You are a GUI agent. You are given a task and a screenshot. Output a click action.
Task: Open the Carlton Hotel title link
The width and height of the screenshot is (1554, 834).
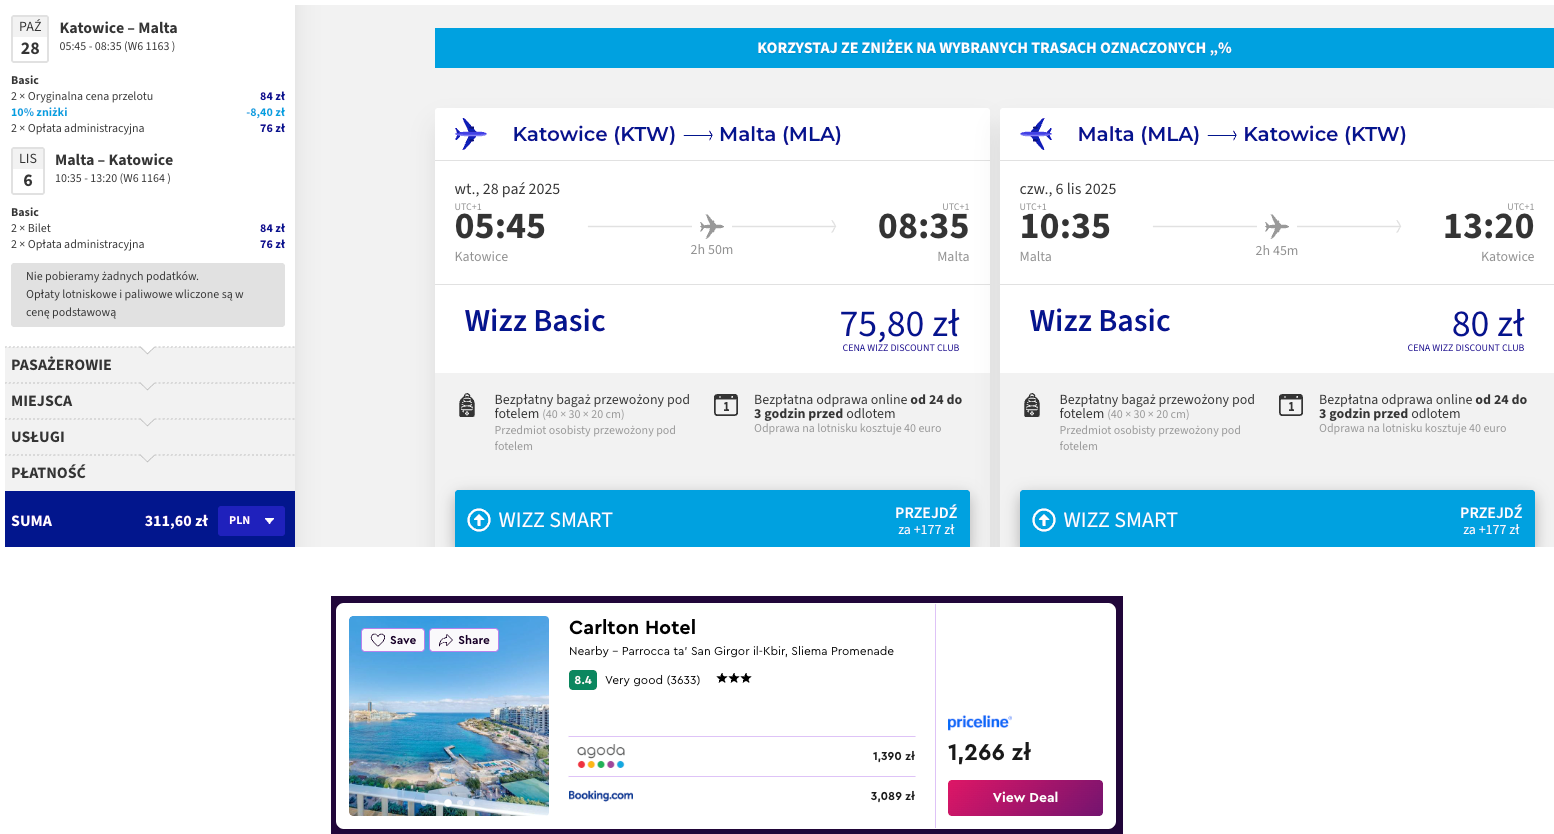click(632, 627)
